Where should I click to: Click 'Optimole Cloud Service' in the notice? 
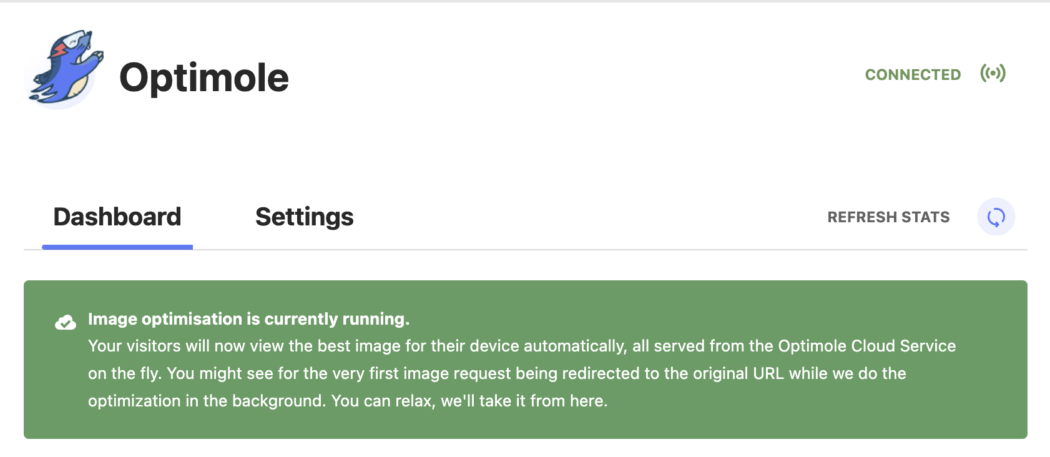(x=867, y=346)
